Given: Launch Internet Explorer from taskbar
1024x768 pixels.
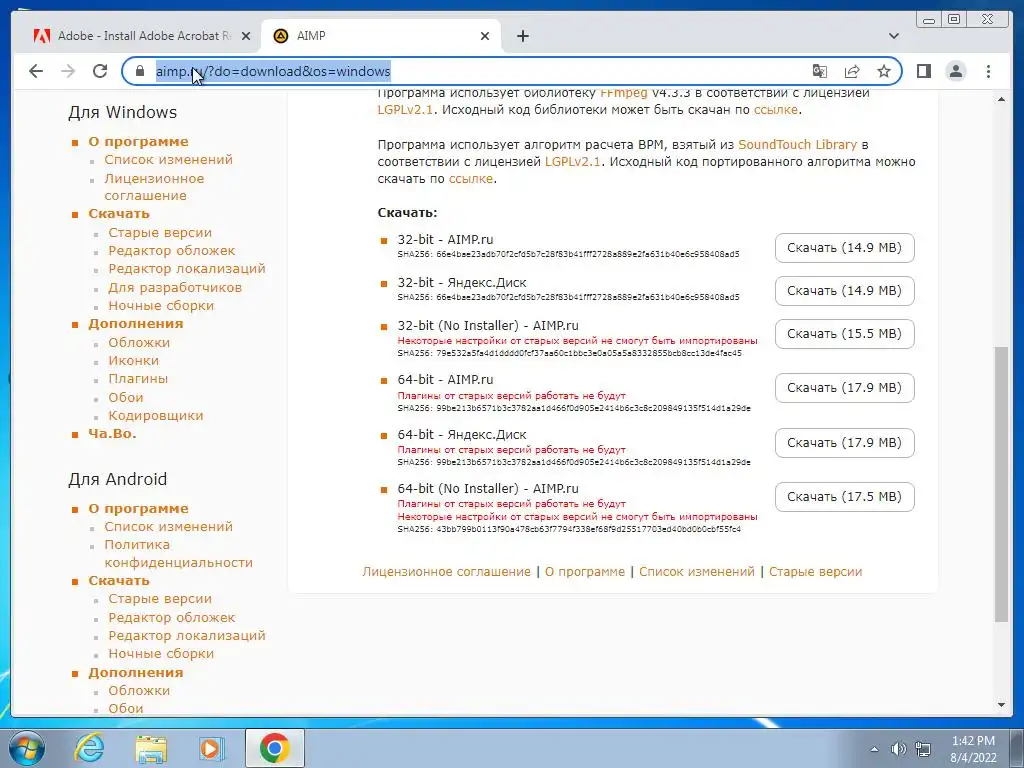Looking at the screenshot, I should pos(89,748).
